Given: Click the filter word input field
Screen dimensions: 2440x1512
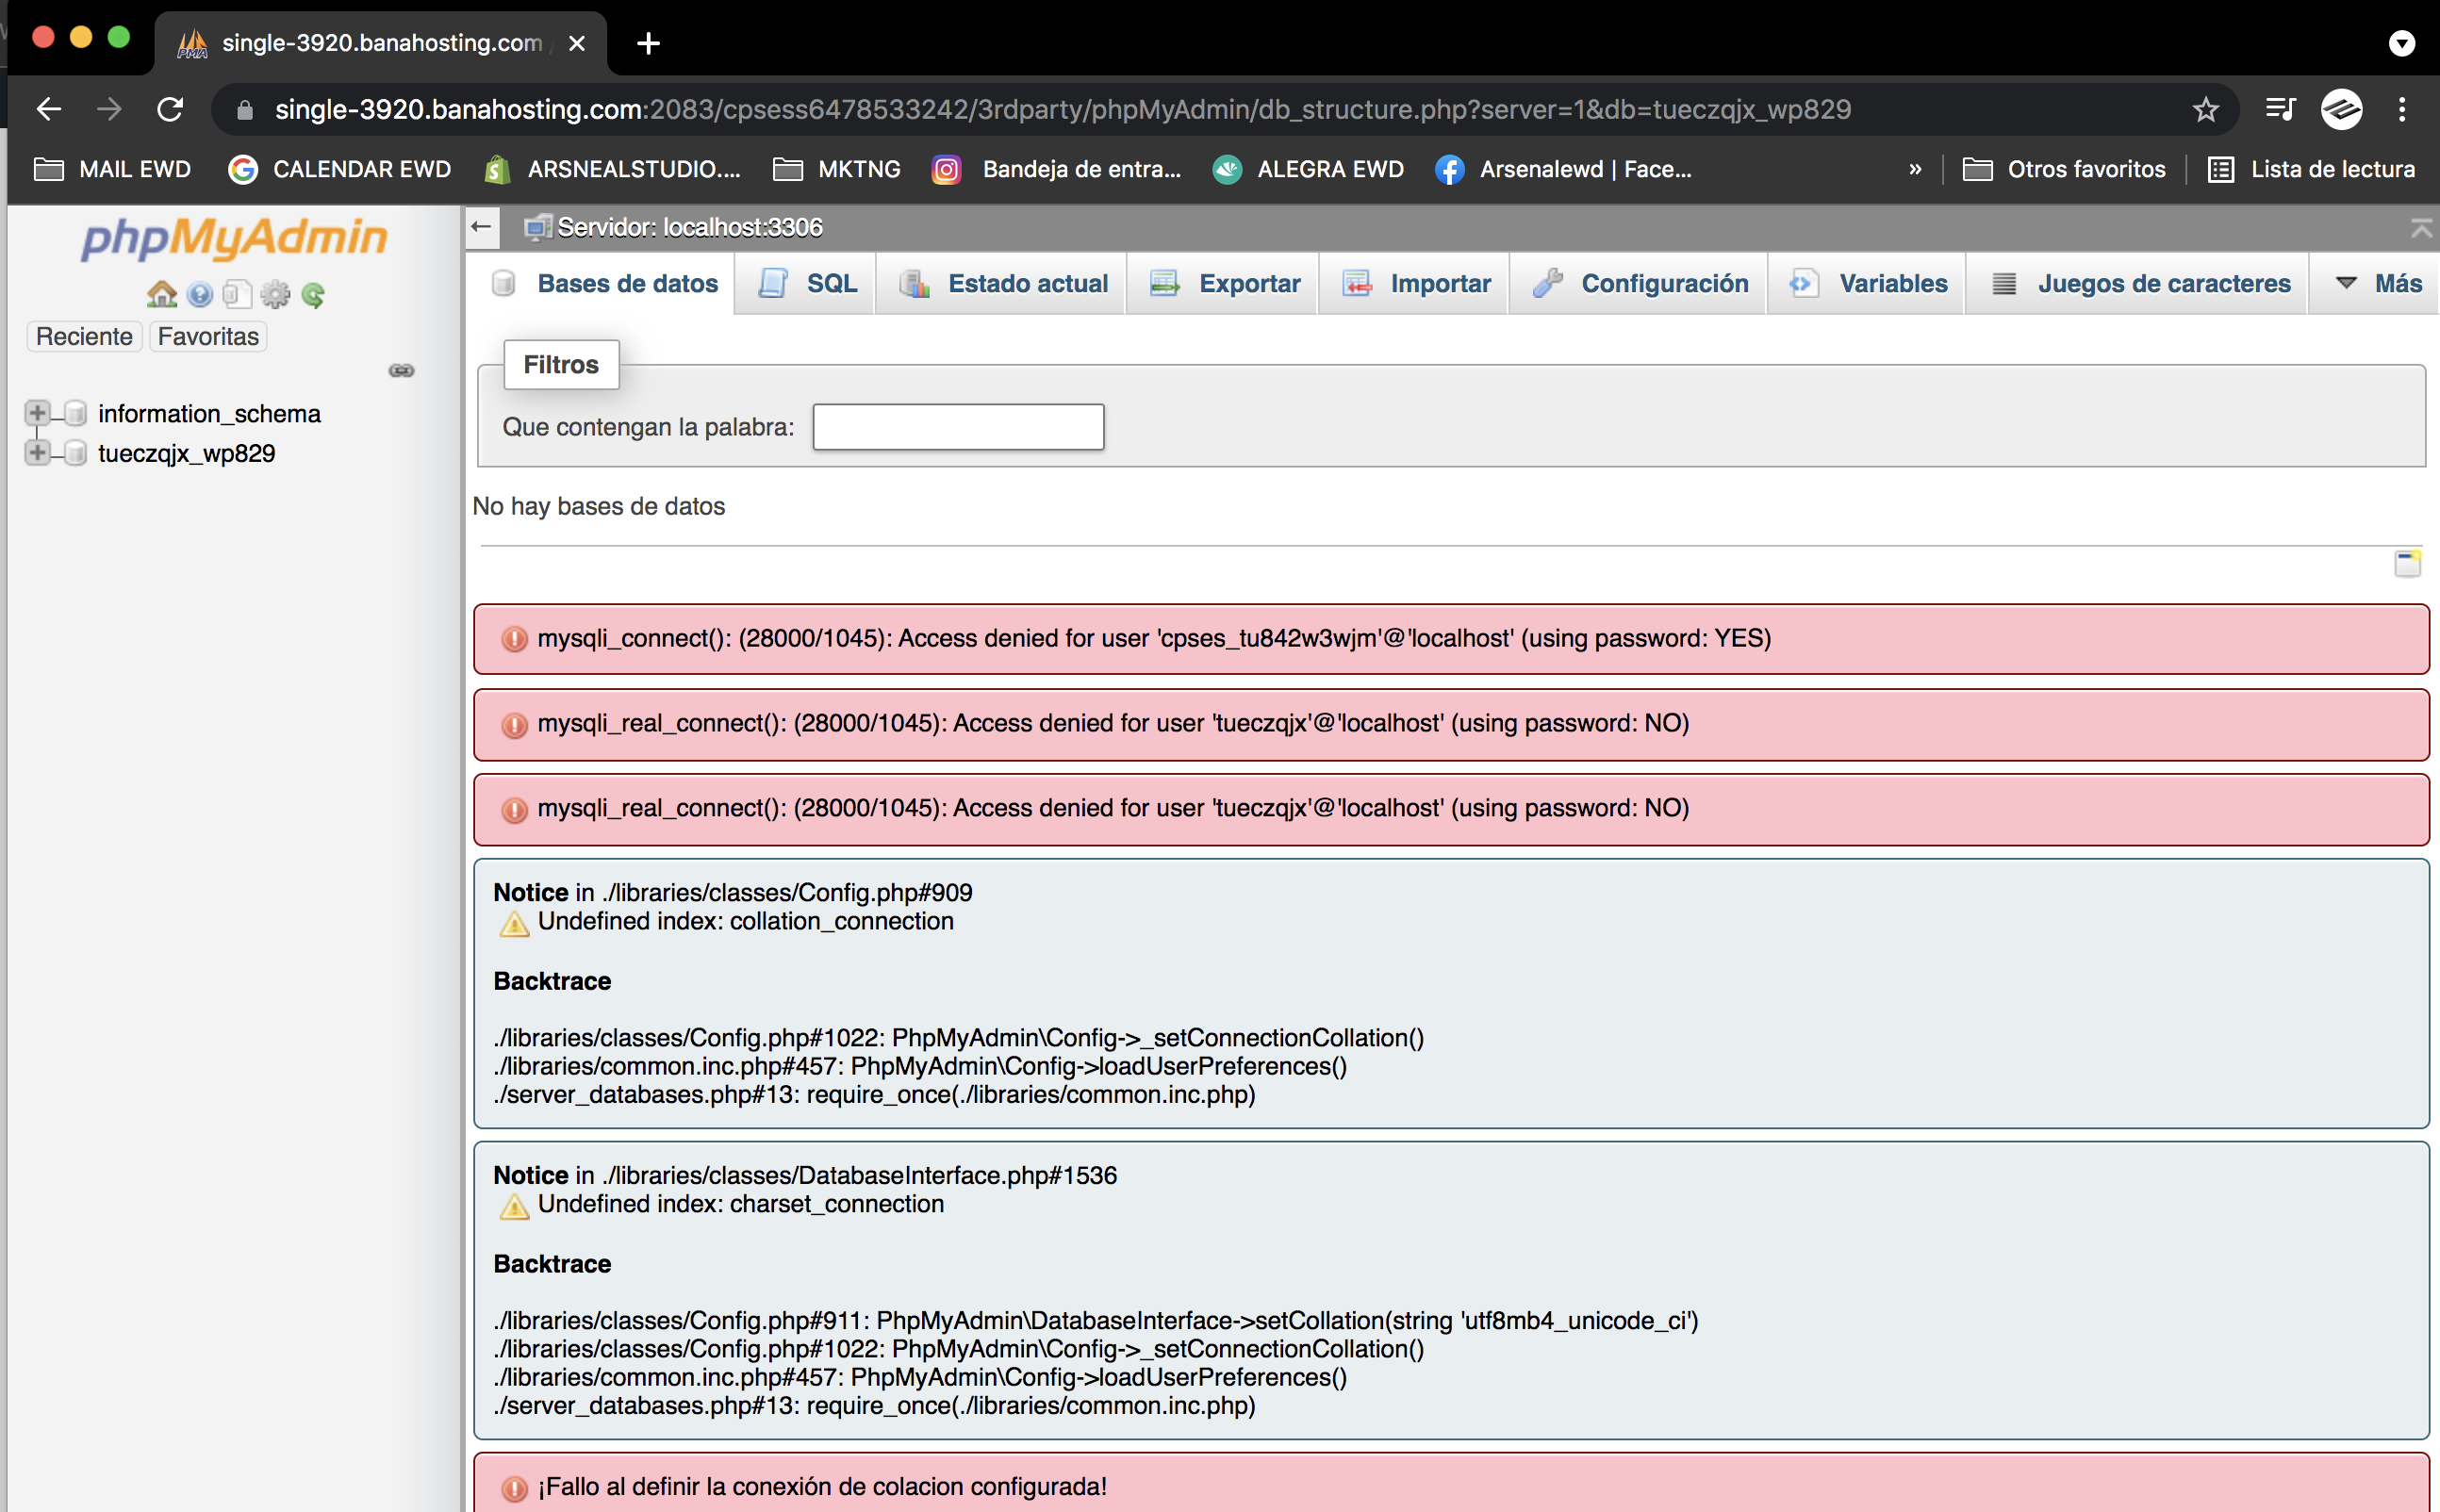Looking at the screenshot, I should 958,427.
